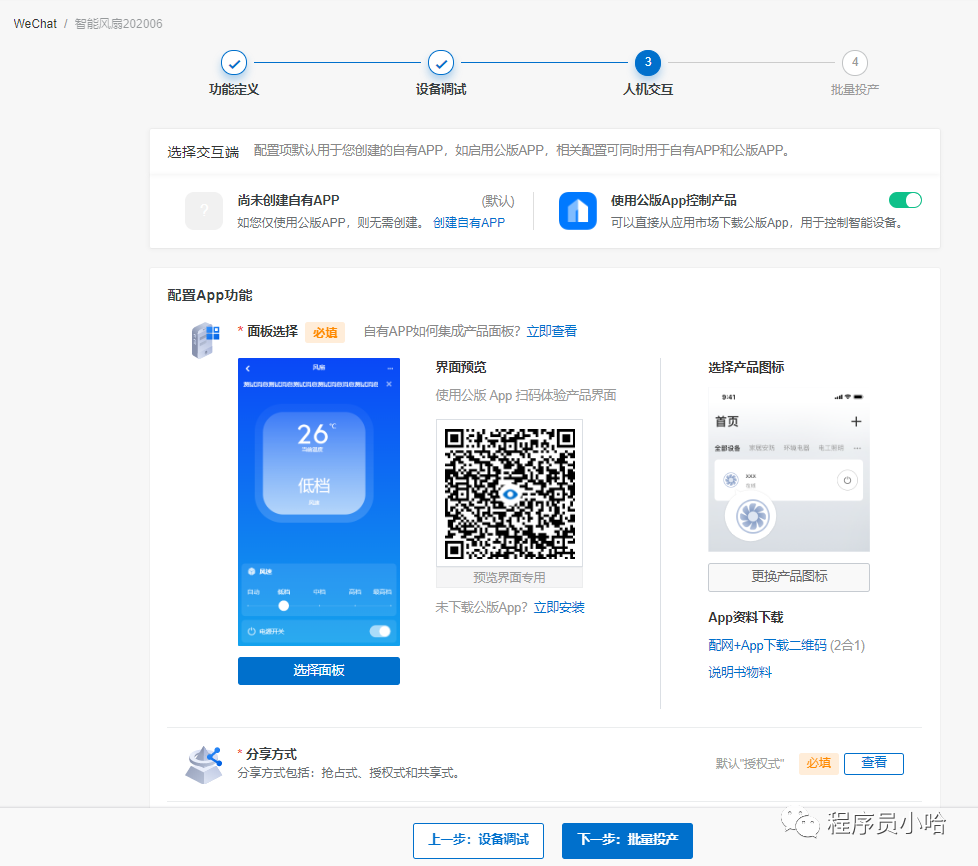Image resolution: width=978 pixels, height=866 pixels.
Task: Go to the 设备调试 step
Action: click(x=441, y=63)
